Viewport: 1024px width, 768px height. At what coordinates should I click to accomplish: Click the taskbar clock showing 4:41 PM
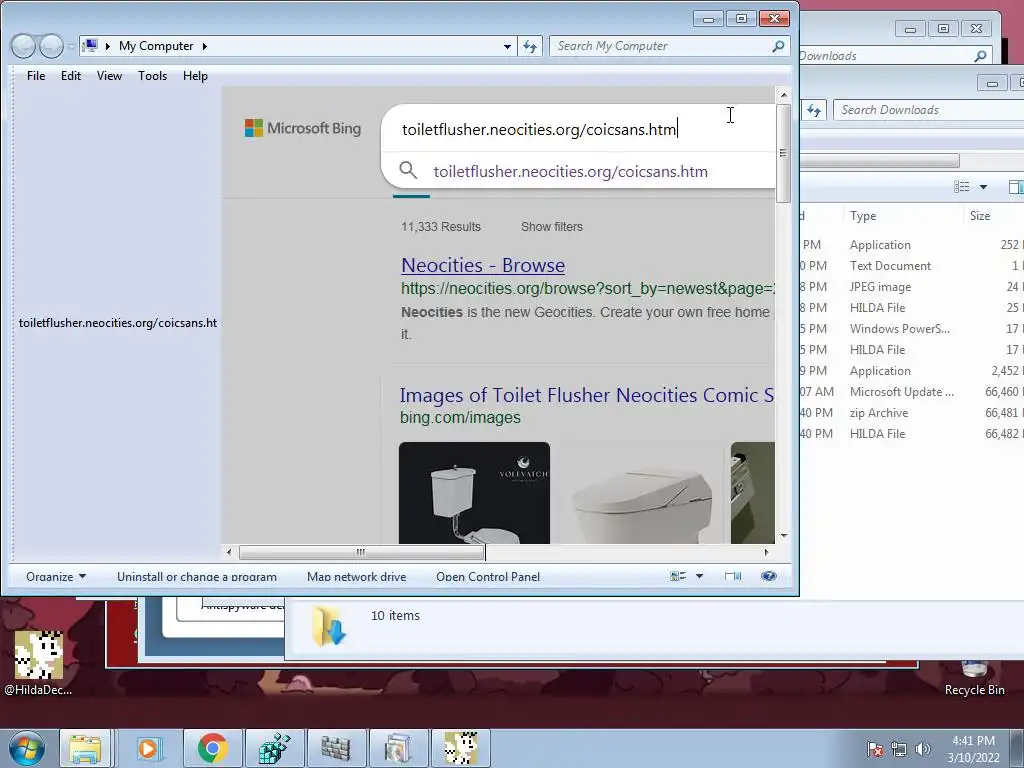(x=973, y=749)
